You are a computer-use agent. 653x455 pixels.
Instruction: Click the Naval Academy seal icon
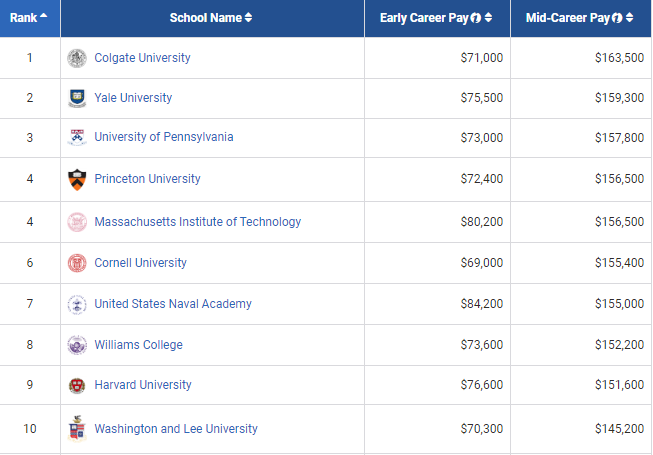tap(77, 304)
